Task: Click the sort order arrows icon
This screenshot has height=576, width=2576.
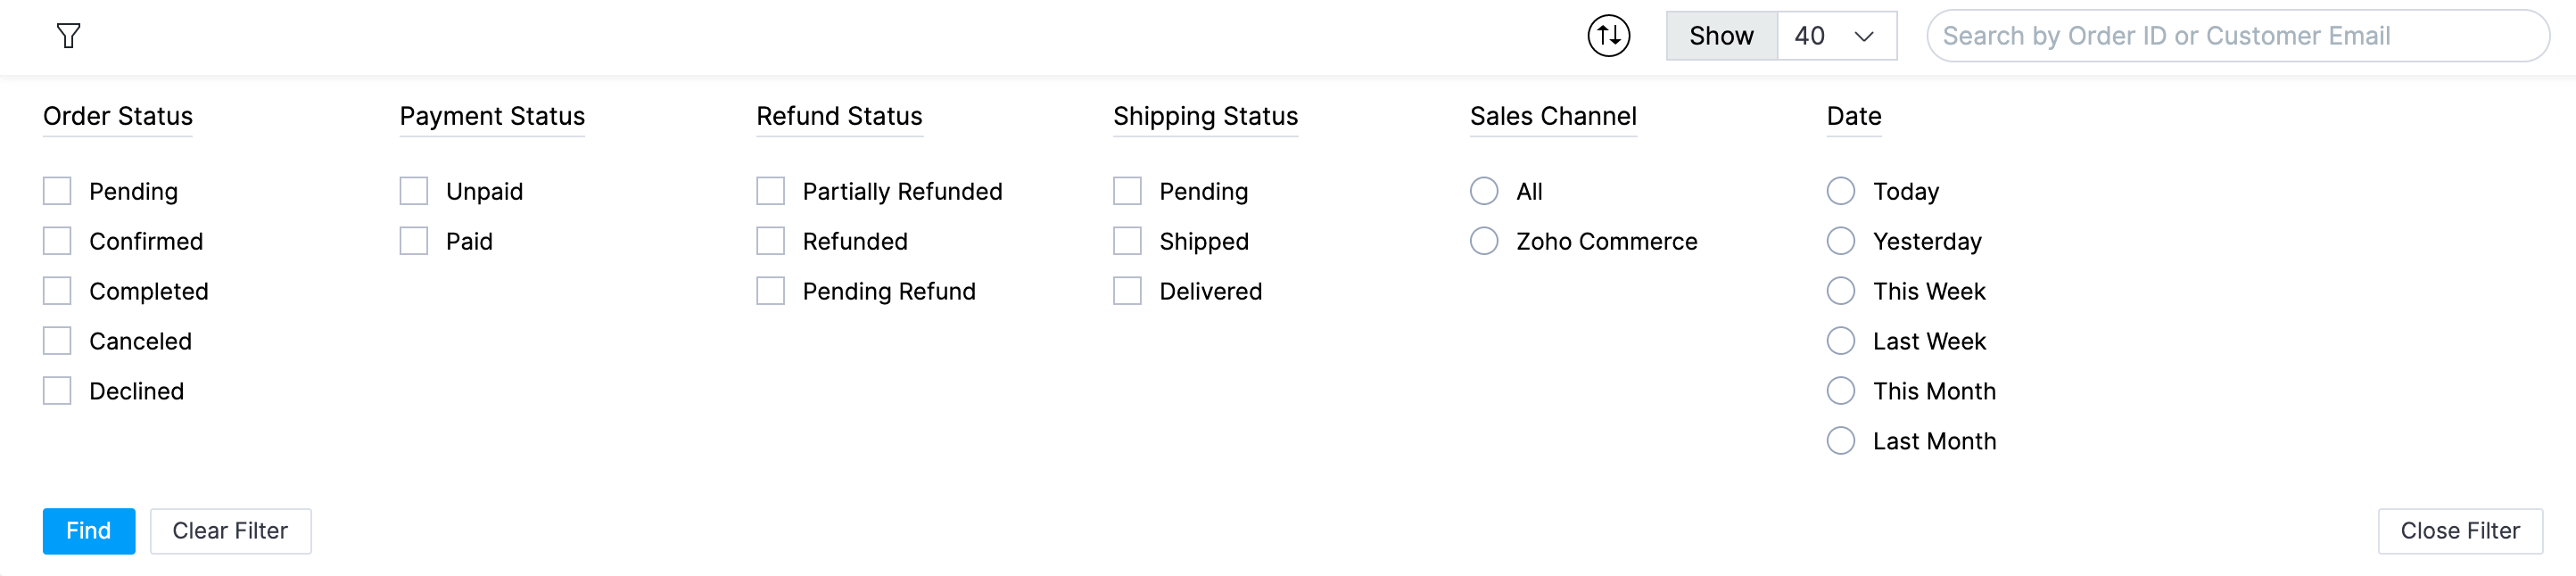Action: click(1608, 36)
